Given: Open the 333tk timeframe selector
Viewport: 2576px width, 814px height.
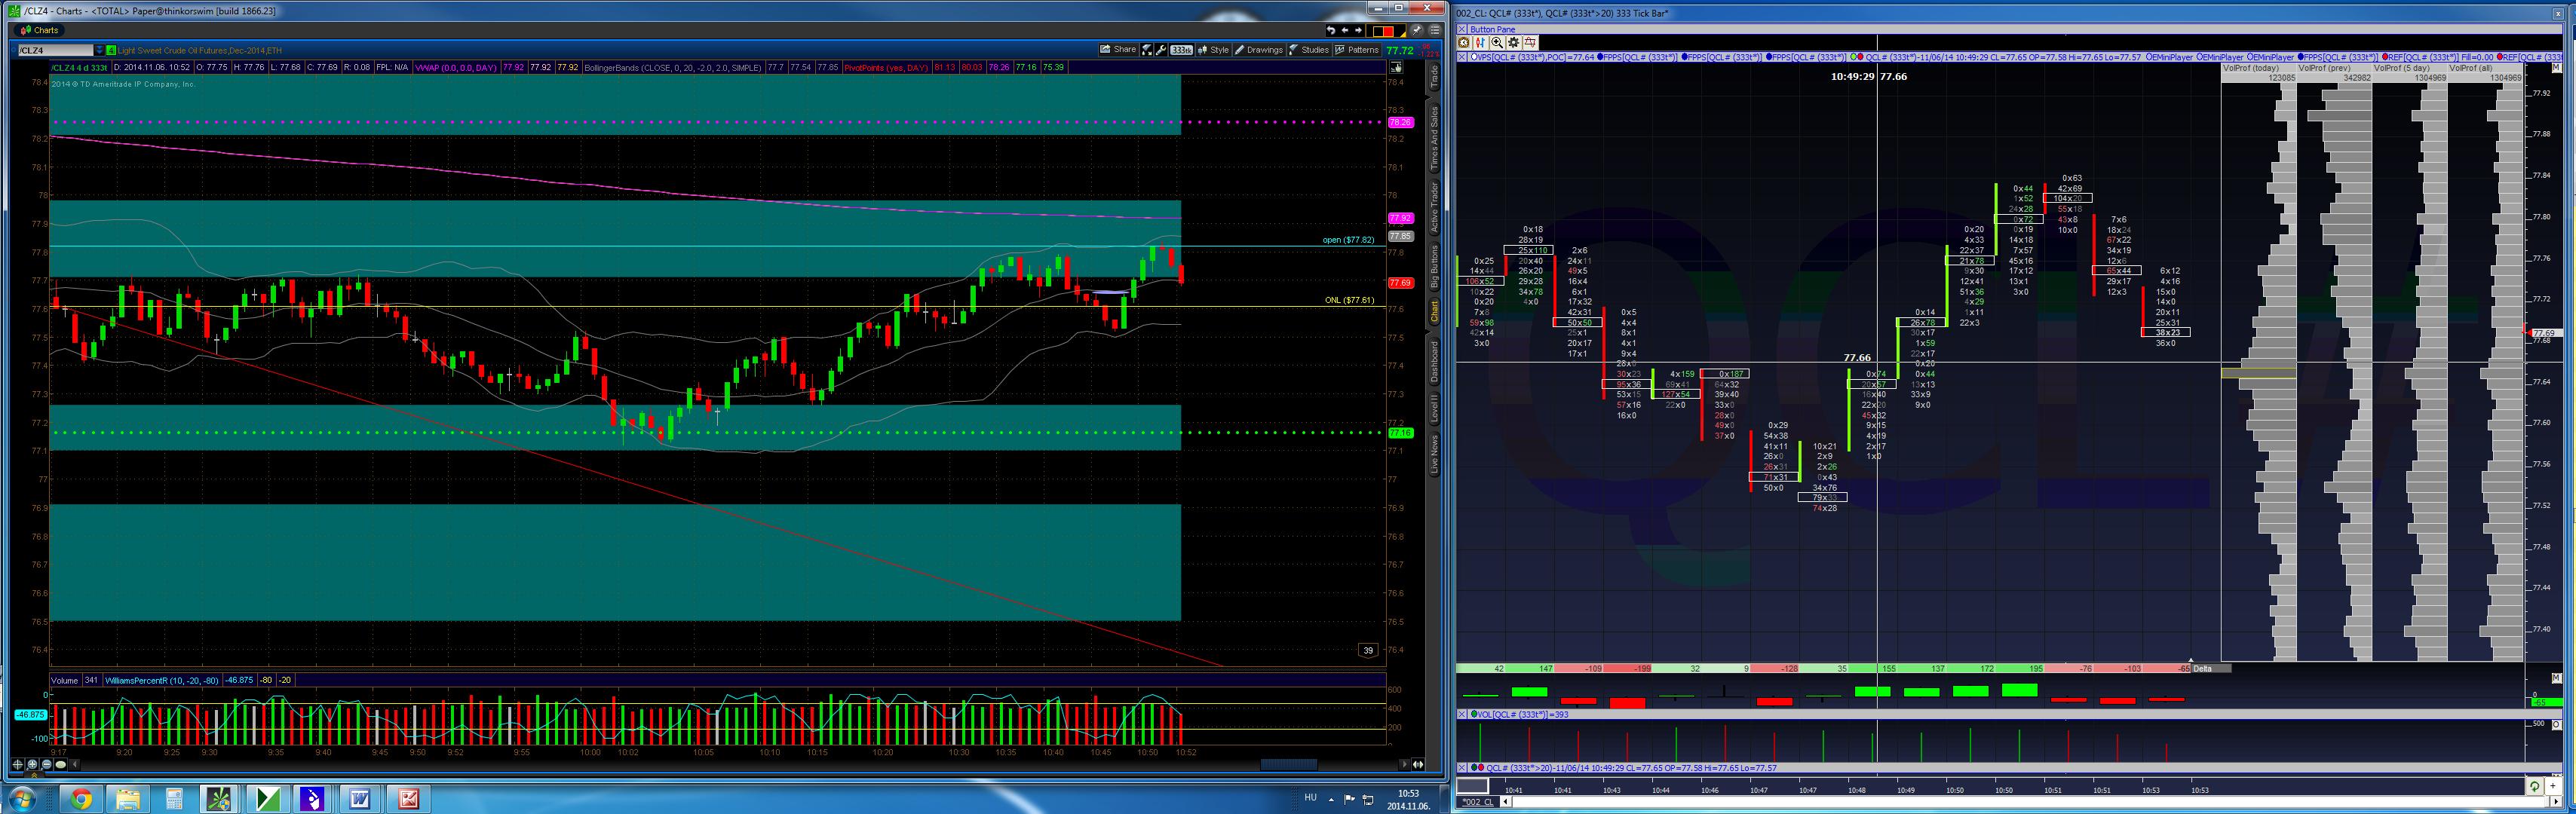Looking at the screenshot, I should point(1182,50).
